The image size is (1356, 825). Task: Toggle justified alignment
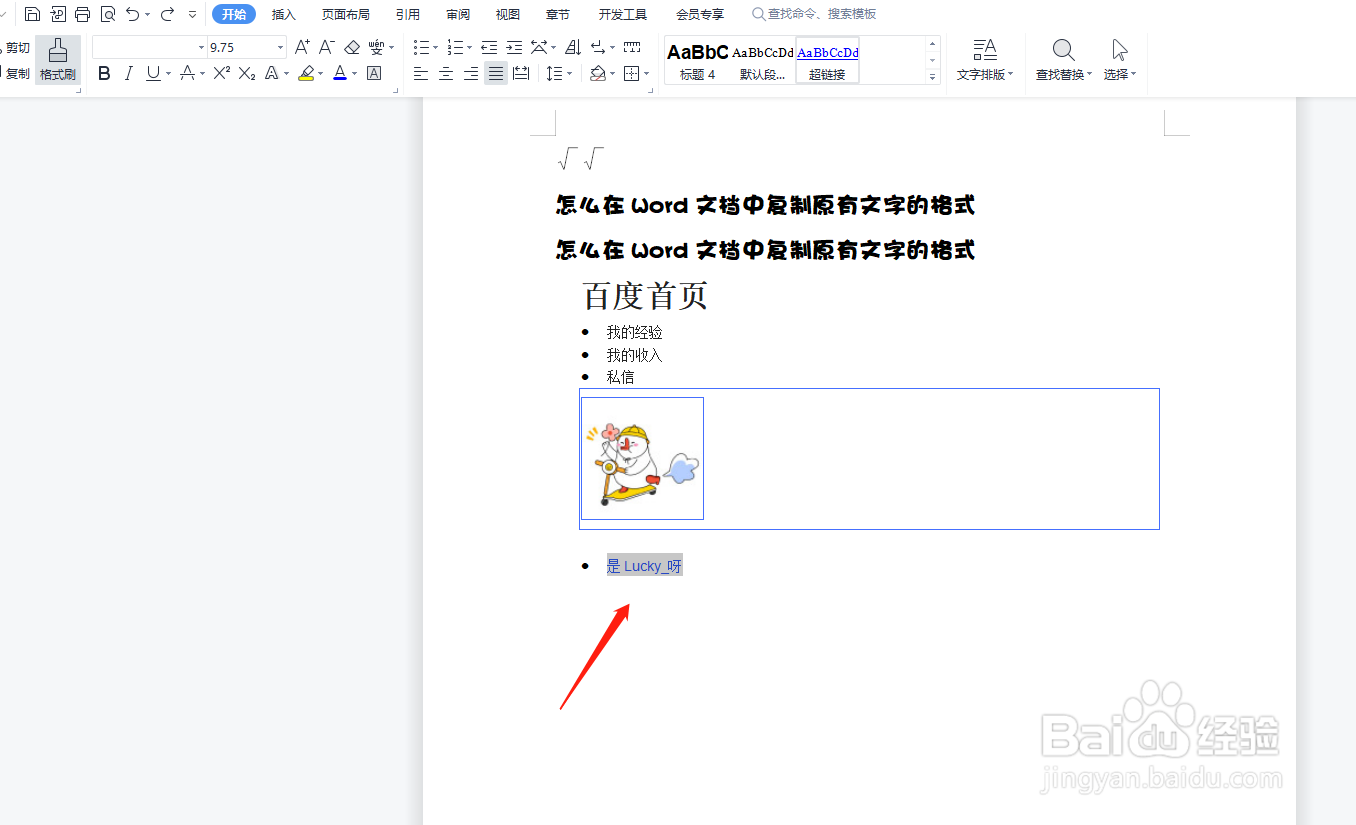coord(496,73)
